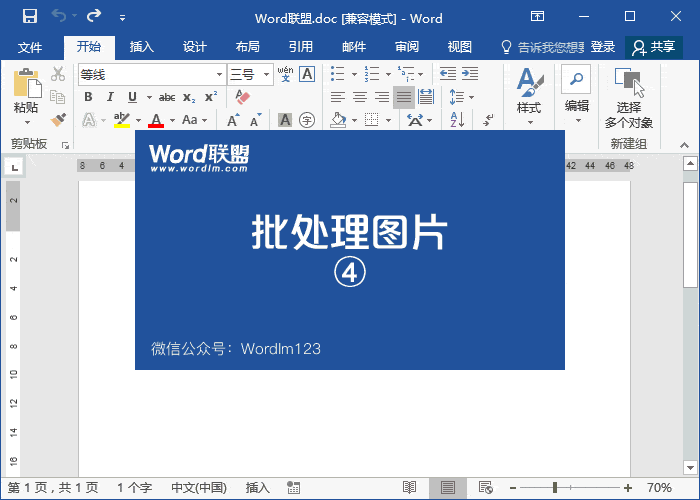Cut selection with scissors icon
Viewport: 700px width, 500px height.
(x=58, y=74)
